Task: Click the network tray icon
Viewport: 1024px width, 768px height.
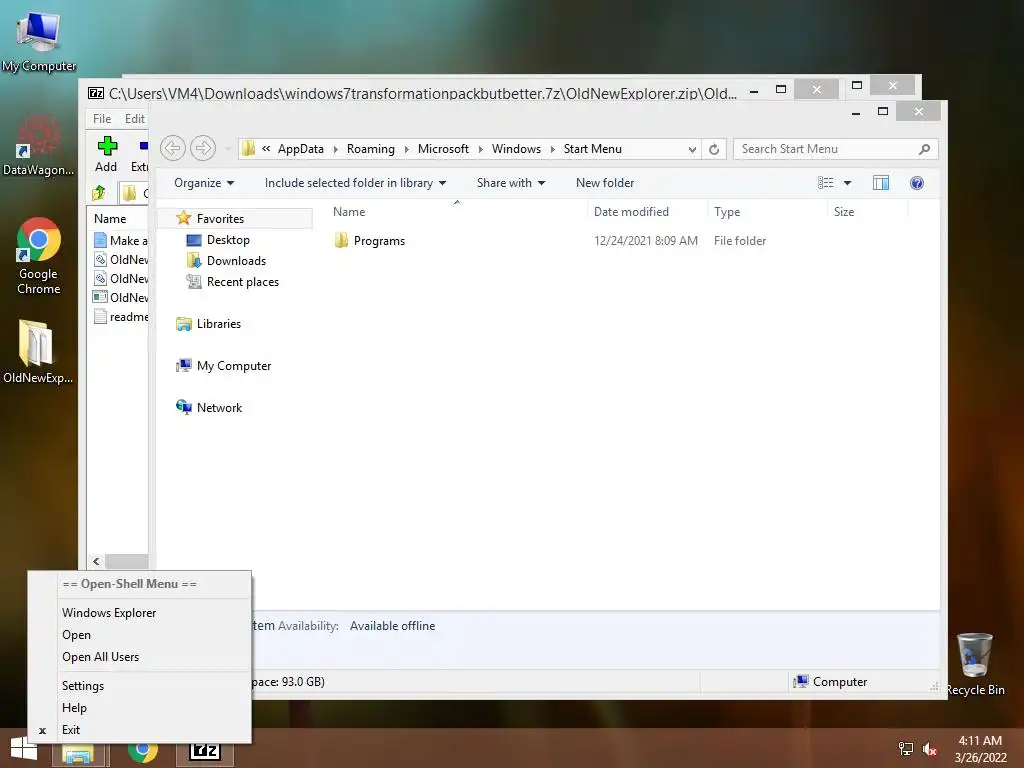Action: pyautogui.click(x=906, y=749)
